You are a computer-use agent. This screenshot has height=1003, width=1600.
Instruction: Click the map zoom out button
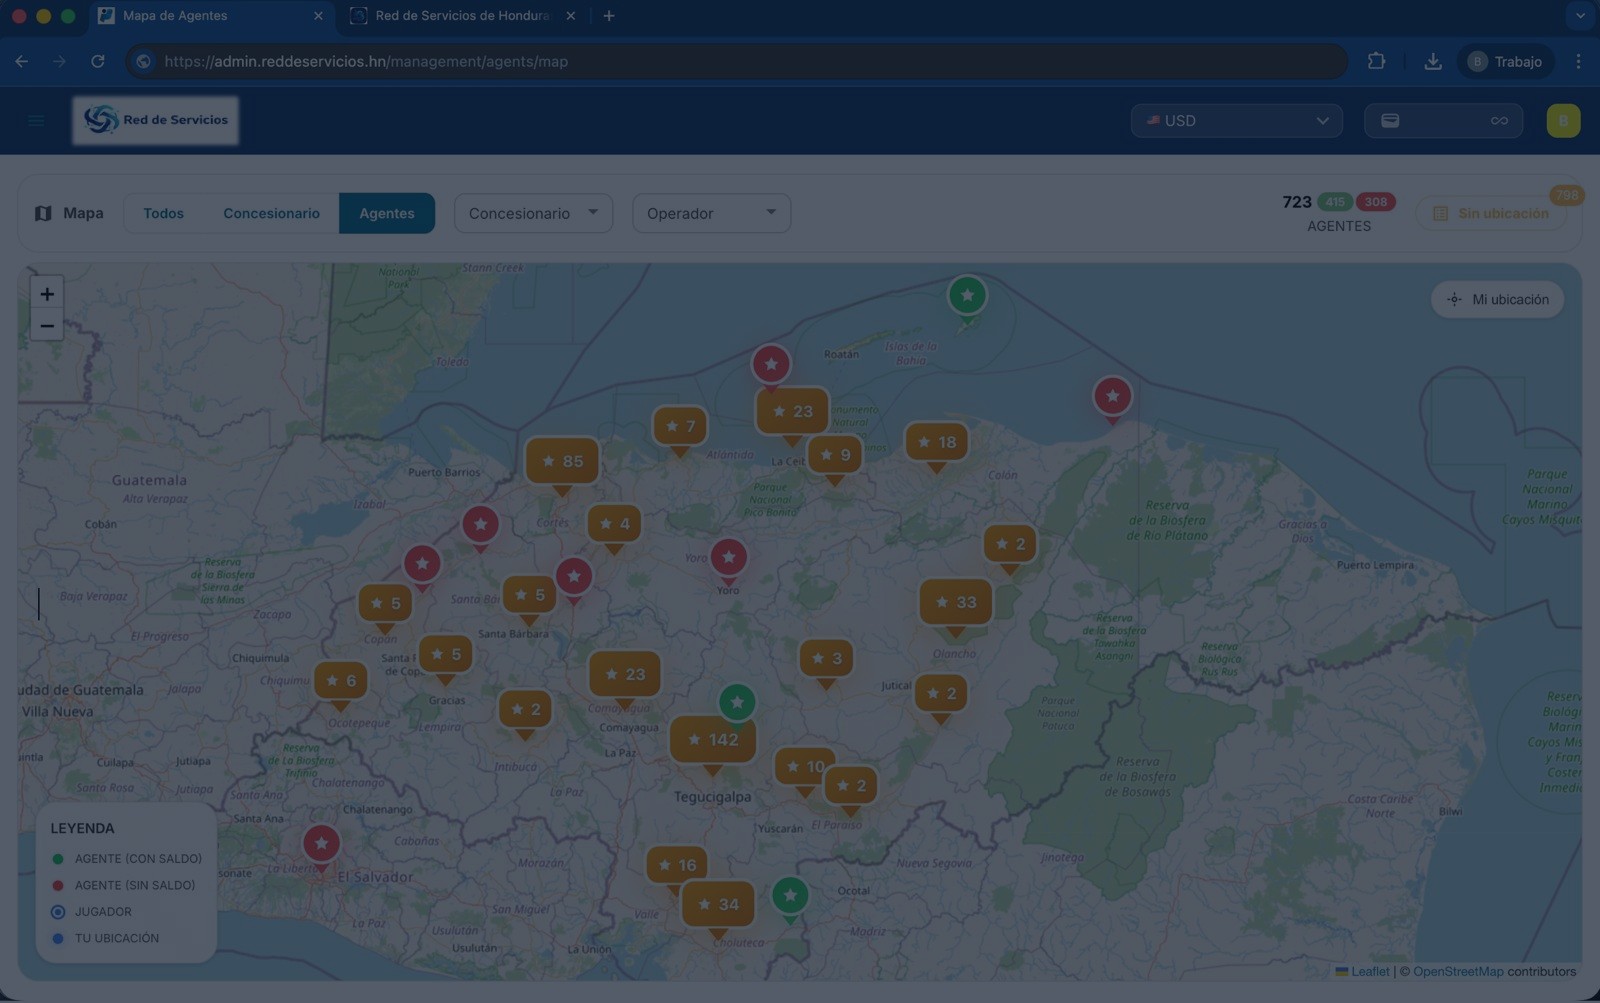click(x=47, y=326)
